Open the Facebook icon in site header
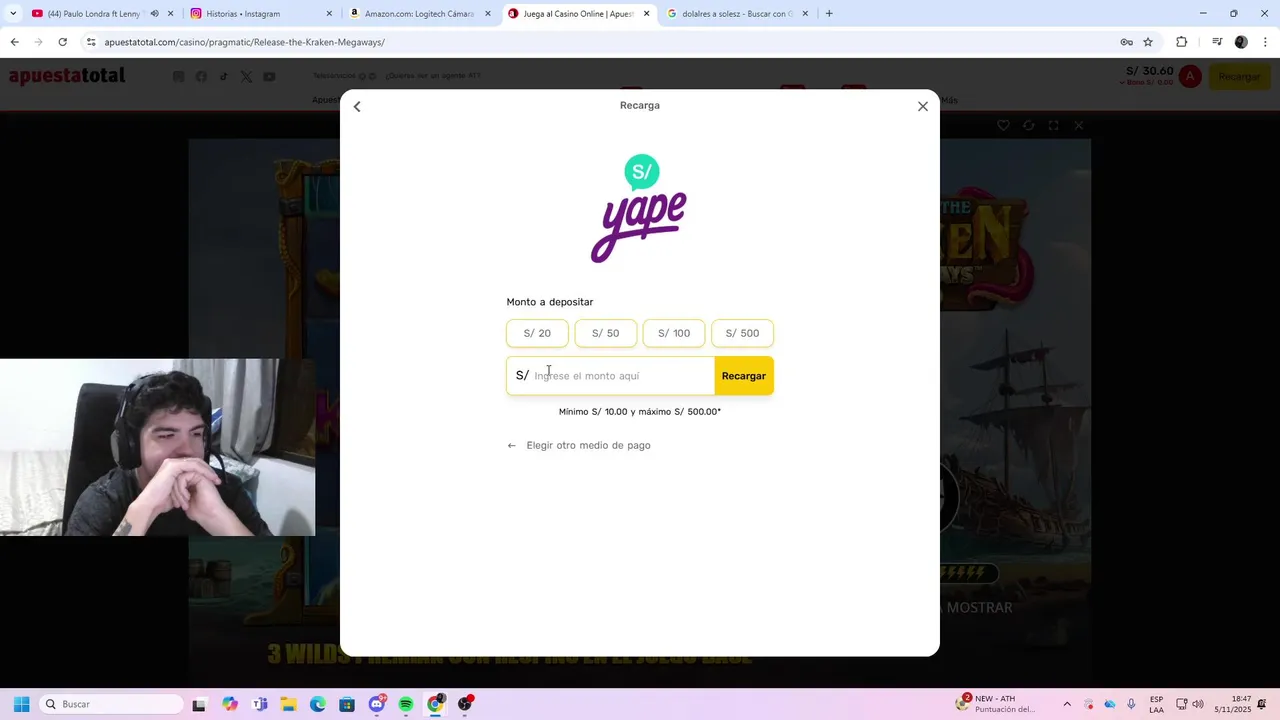 pos(201,77)
